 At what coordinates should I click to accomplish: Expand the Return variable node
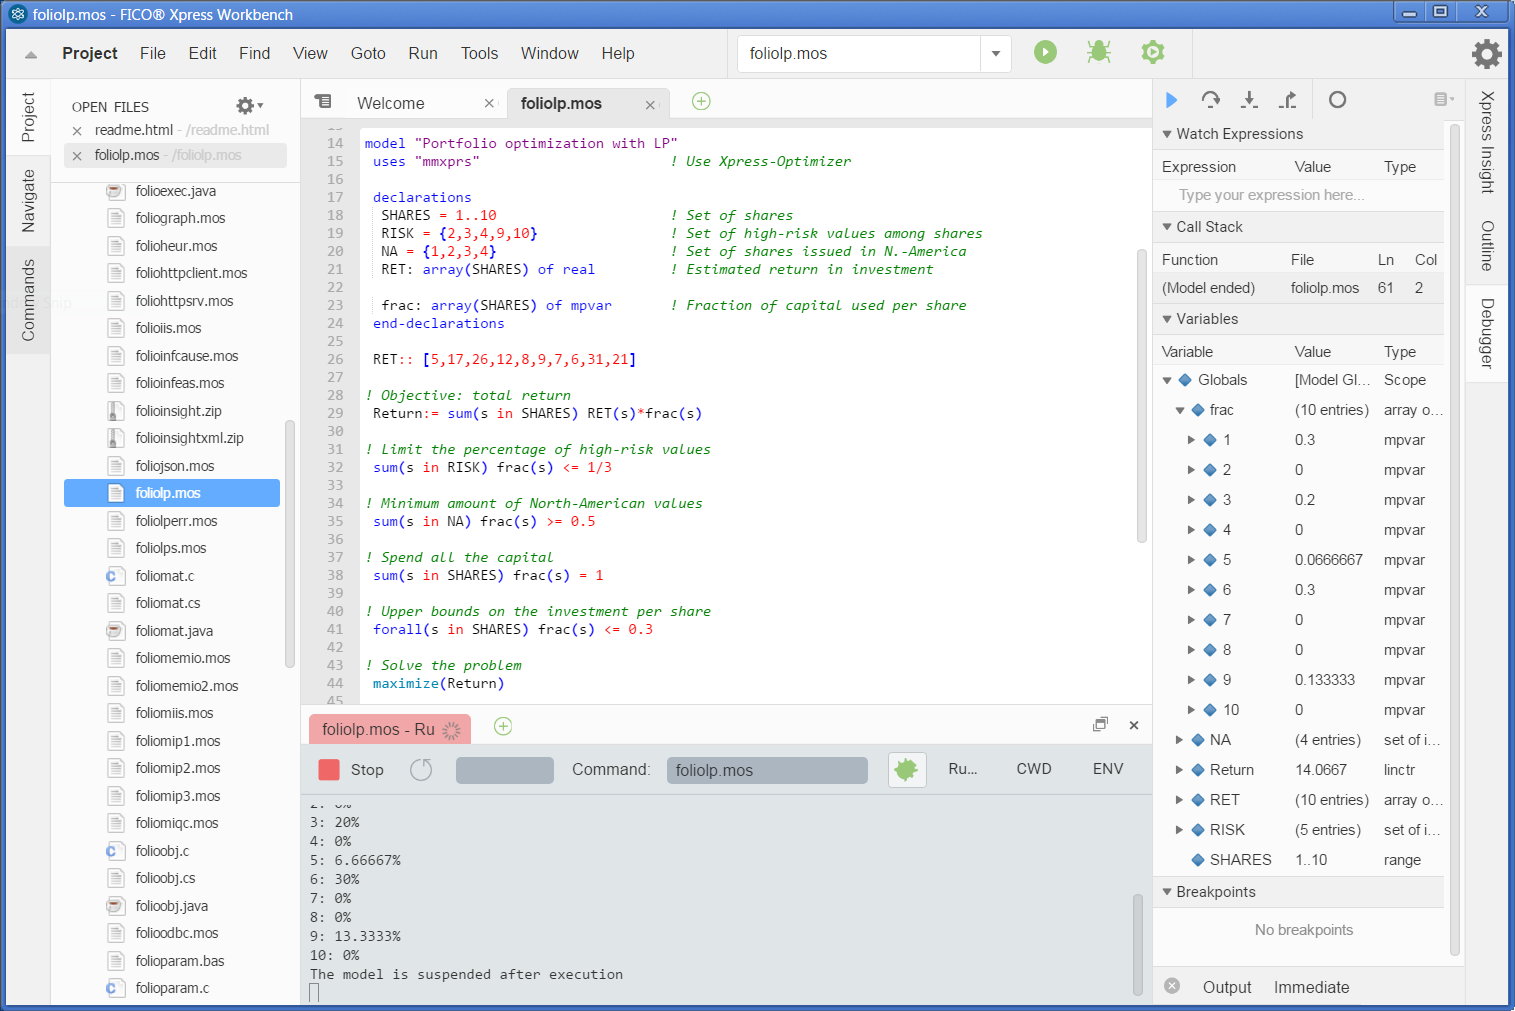[1180, 770]
